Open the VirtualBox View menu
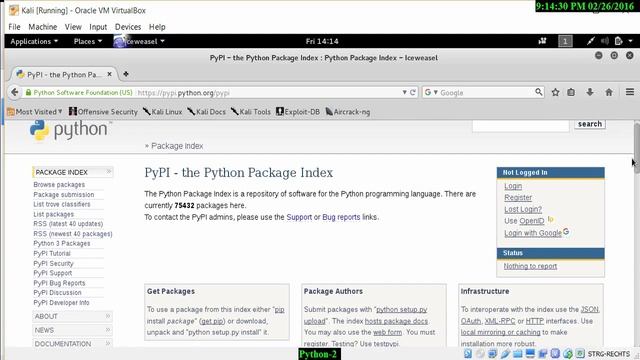Viewport: 640px width, 360px height. pyautogui.click(x=73, y=27)
